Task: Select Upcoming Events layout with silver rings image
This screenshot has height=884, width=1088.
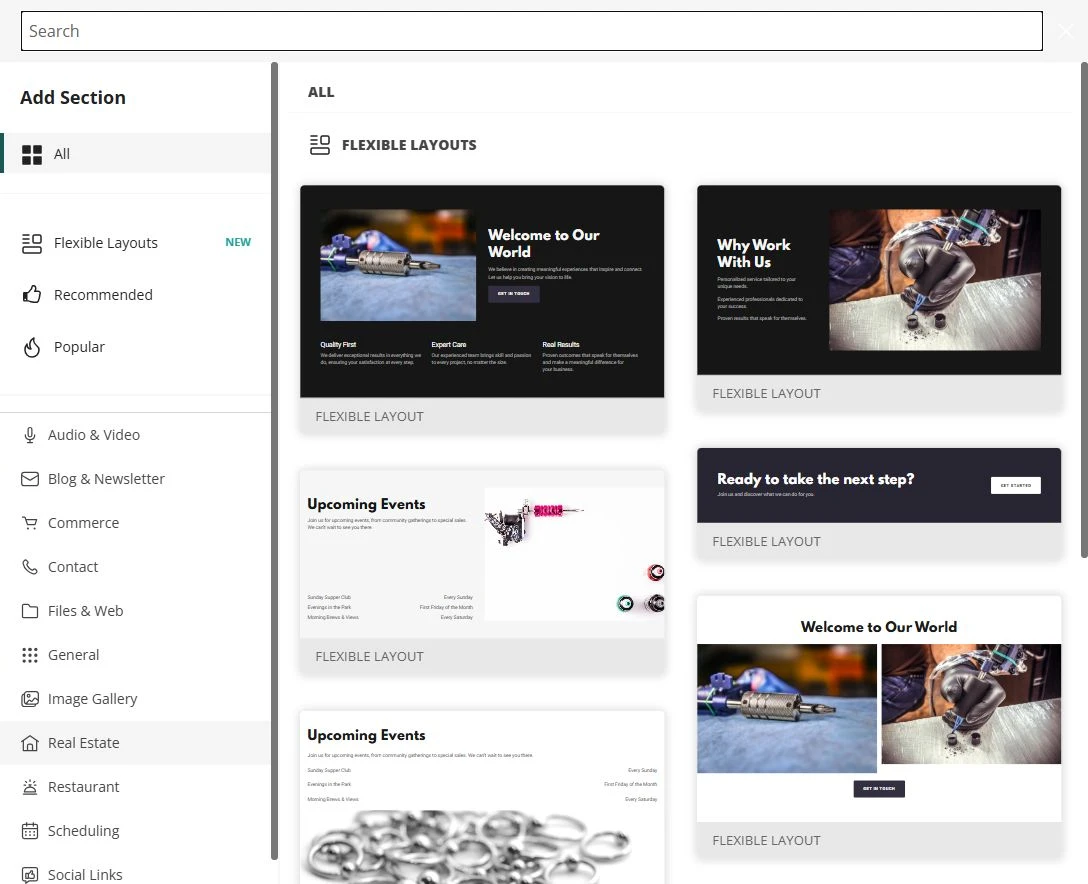Action: [482, 797]
